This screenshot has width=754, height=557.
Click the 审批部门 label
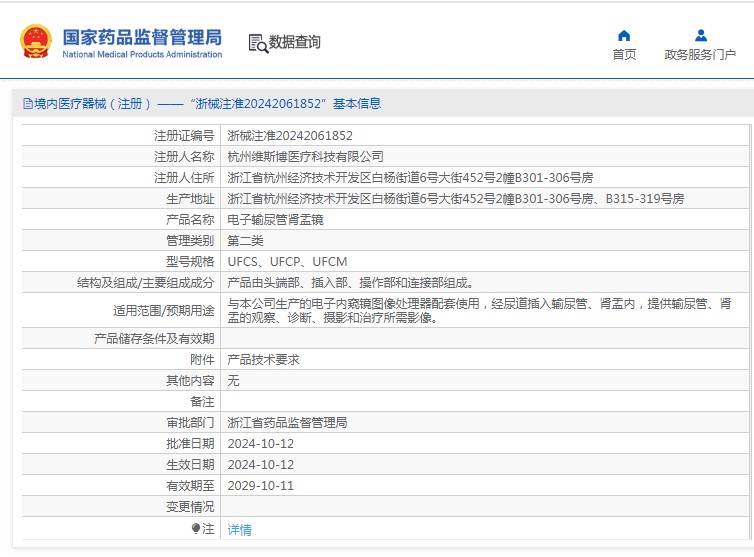pos(190,422)
